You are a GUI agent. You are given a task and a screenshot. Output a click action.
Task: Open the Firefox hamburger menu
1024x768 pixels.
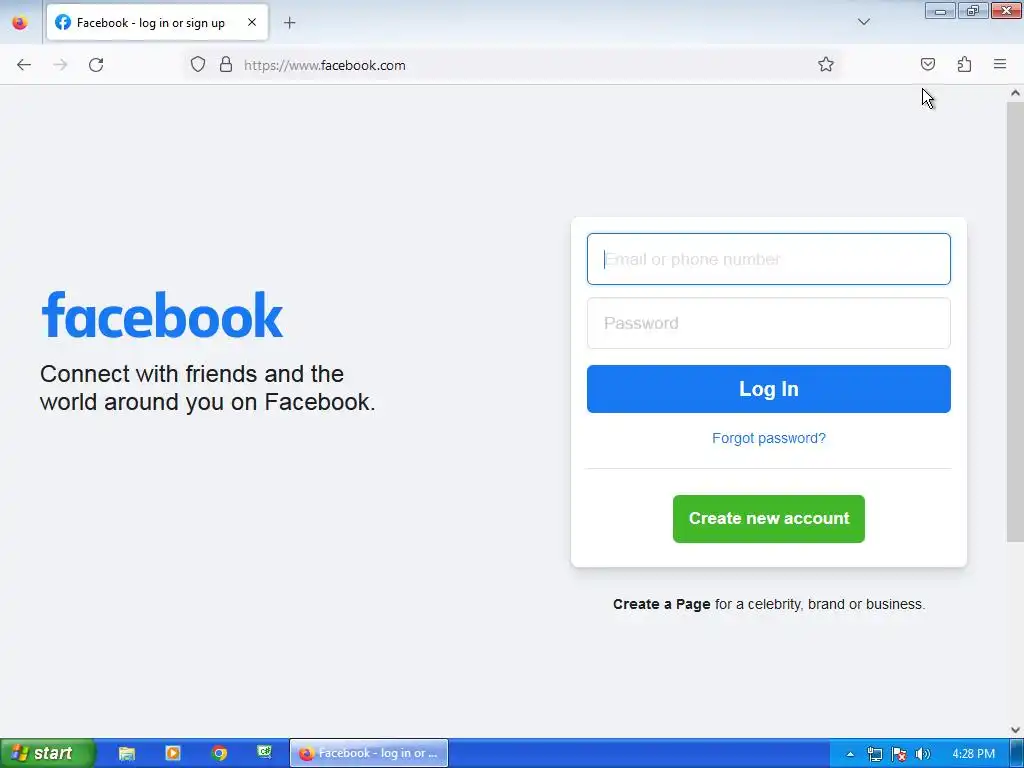pos(1000,64)
